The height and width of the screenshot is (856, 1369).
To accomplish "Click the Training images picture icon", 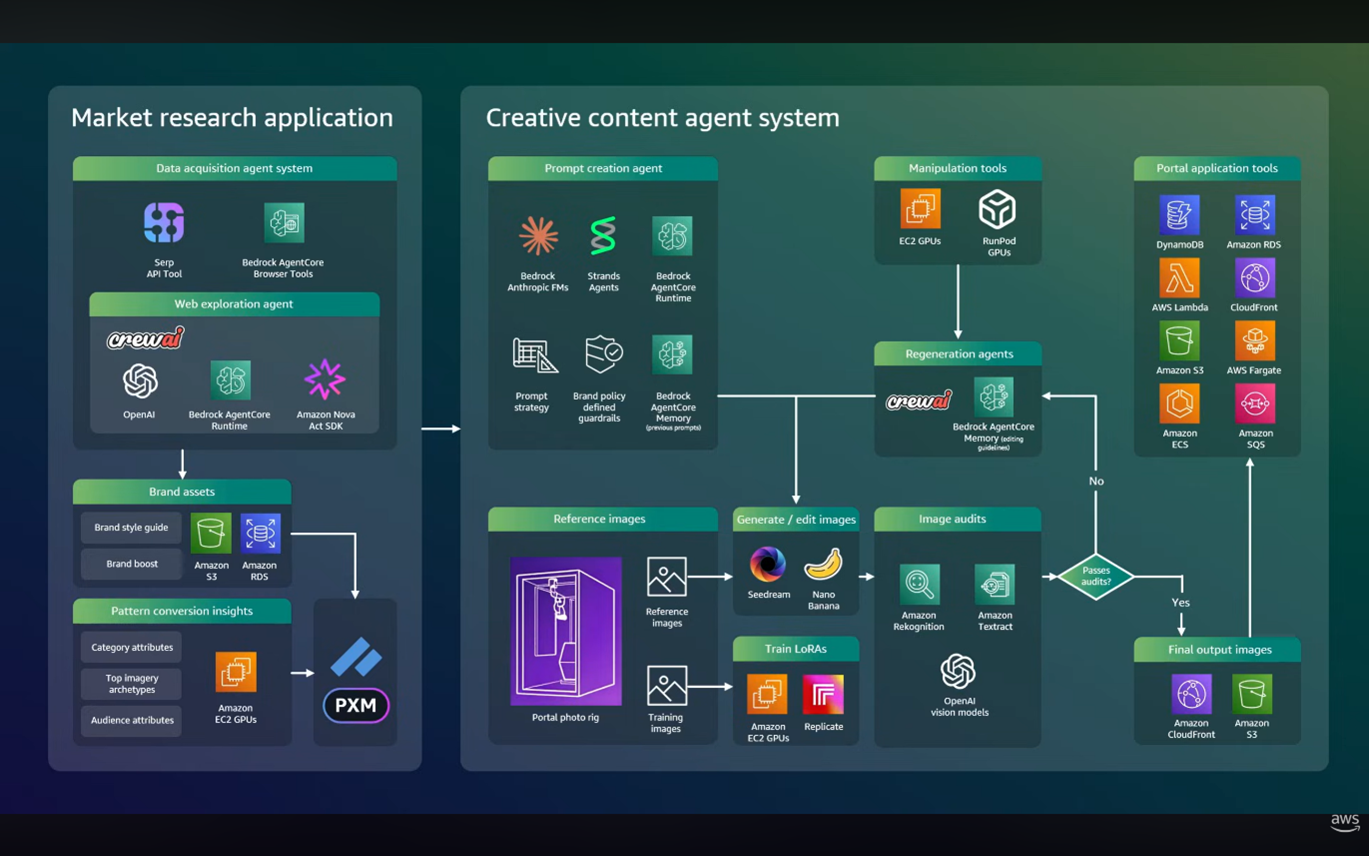I will point(667,687).
